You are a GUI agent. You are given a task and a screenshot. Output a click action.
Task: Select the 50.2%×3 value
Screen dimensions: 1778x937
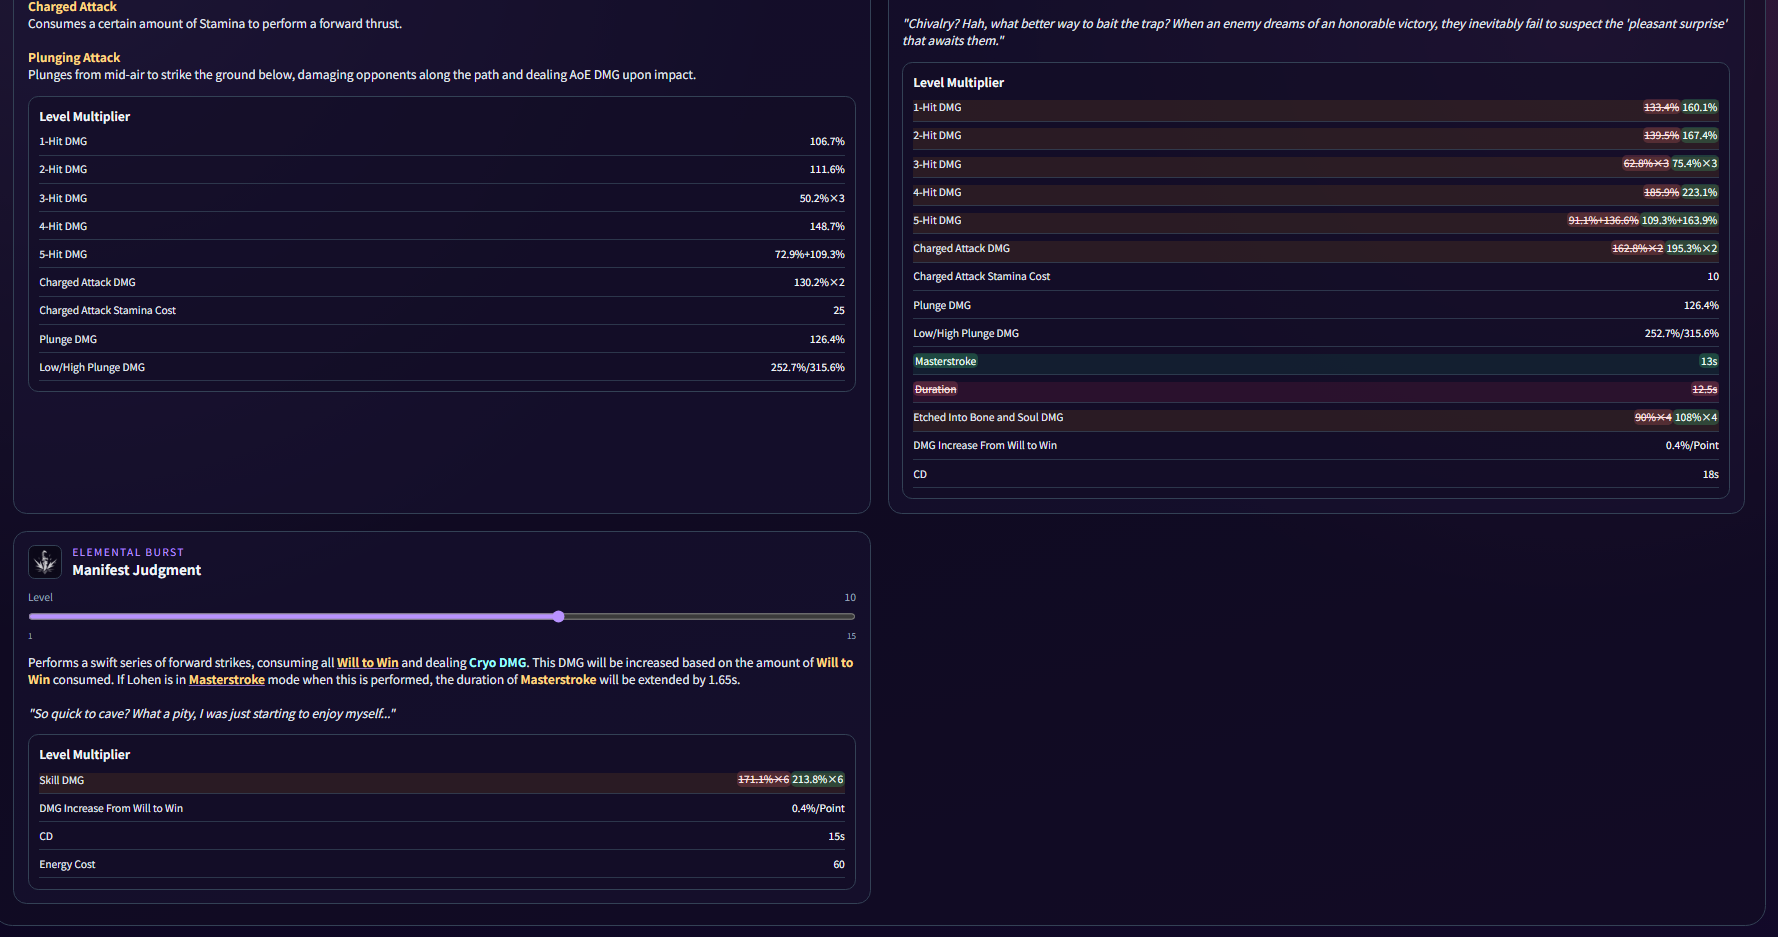pyautogui.click(x=822, y=199)
